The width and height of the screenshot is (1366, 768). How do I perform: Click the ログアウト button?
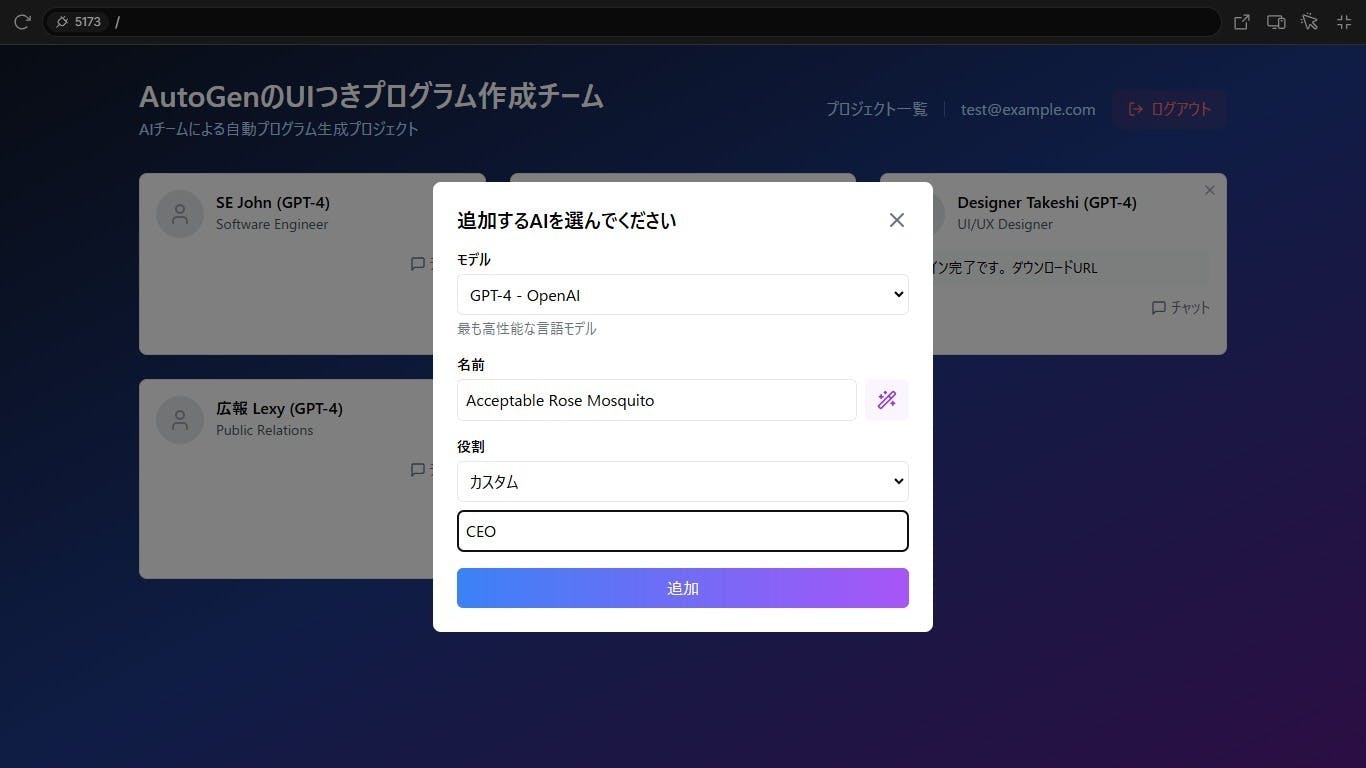pos(1169,109)
